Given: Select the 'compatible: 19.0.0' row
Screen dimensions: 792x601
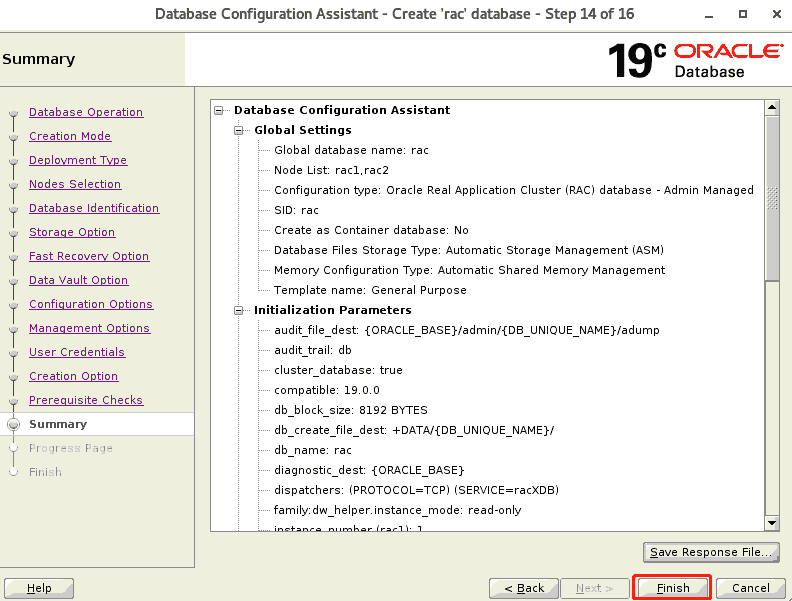Looking at the screenshot, I should pos(327,390).
